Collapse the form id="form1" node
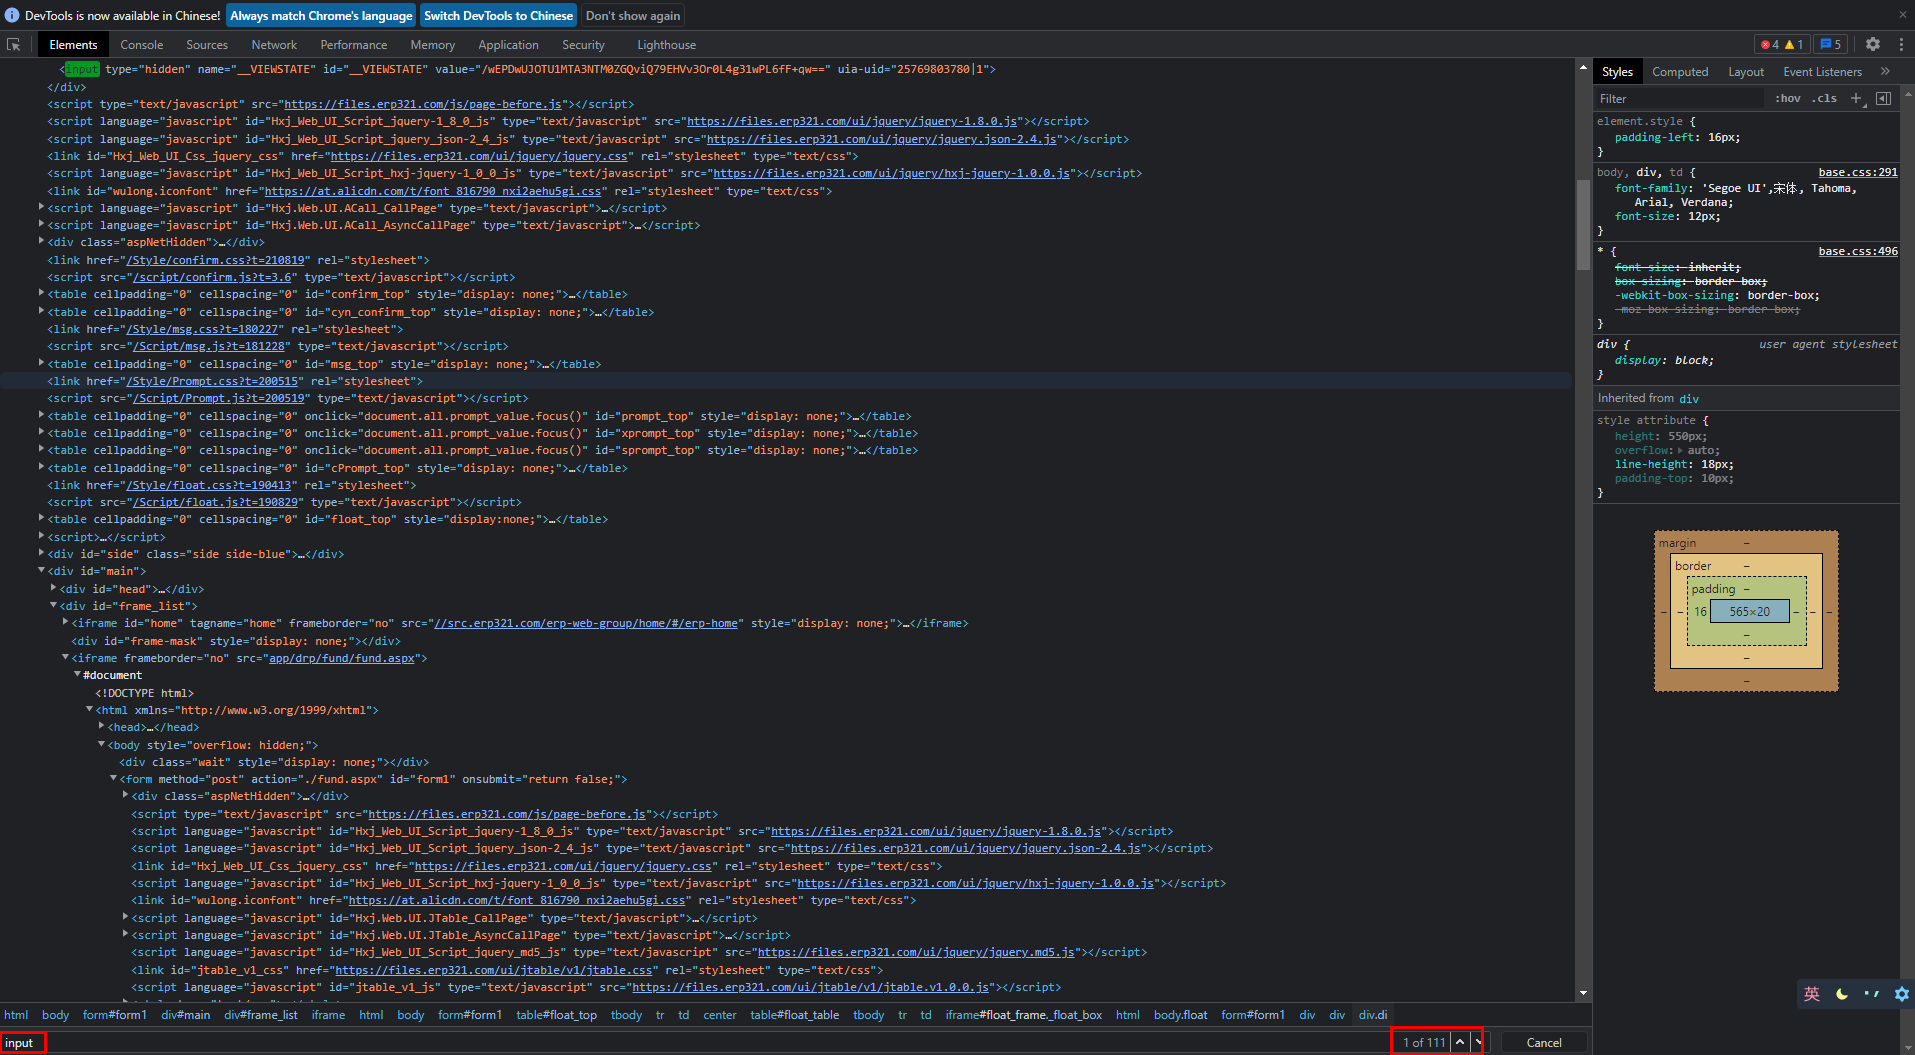Image resolution: width=1915 pixels, height=1055 pixels. point(113,779)
